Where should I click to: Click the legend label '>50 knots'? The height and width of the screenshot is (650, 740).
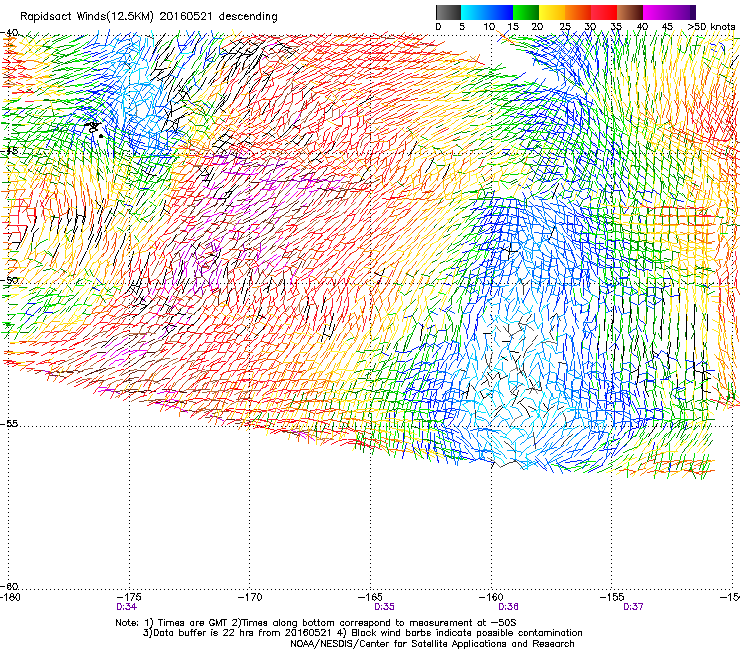711,27
